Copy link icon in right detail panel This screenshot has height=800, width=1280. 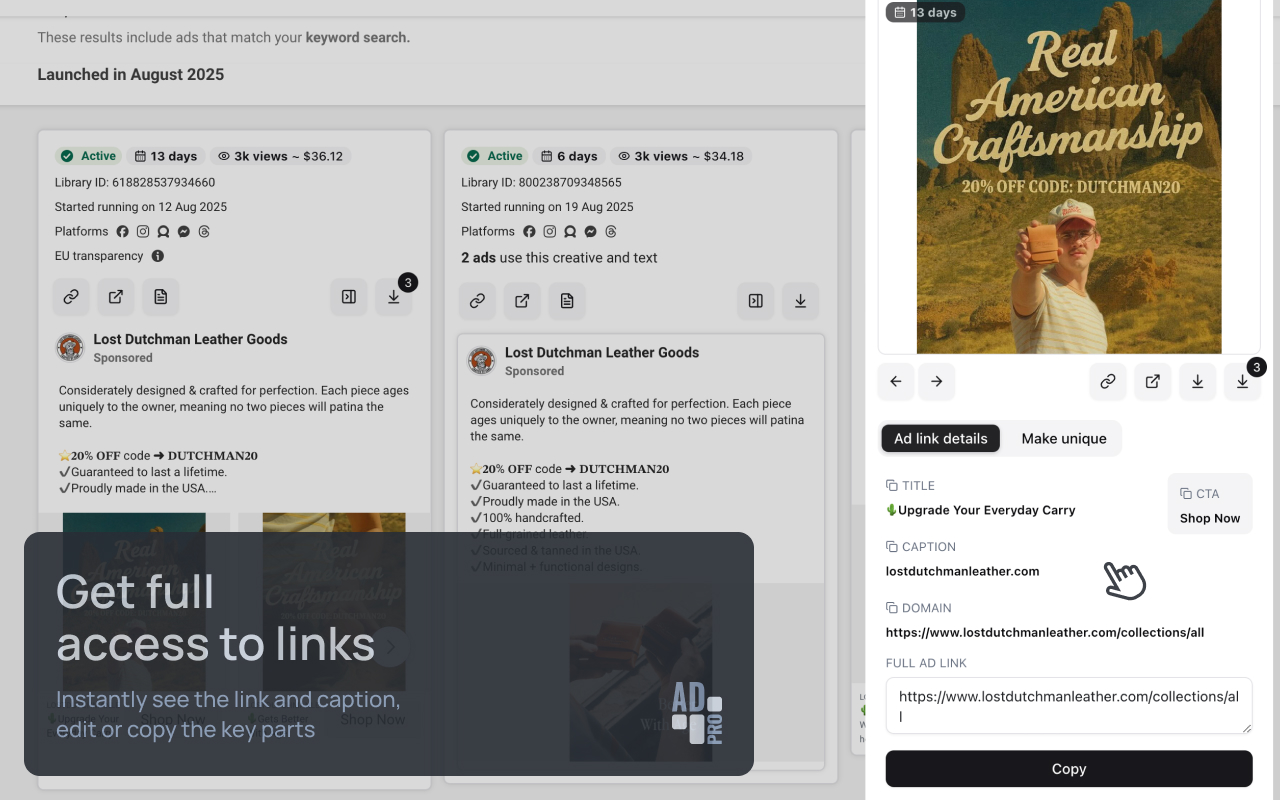point(1108,381)
